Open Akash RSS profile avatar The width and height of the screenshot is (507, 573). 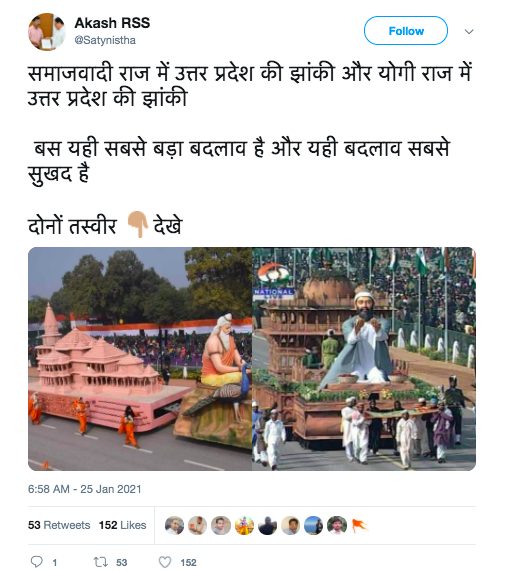(46, 31)
